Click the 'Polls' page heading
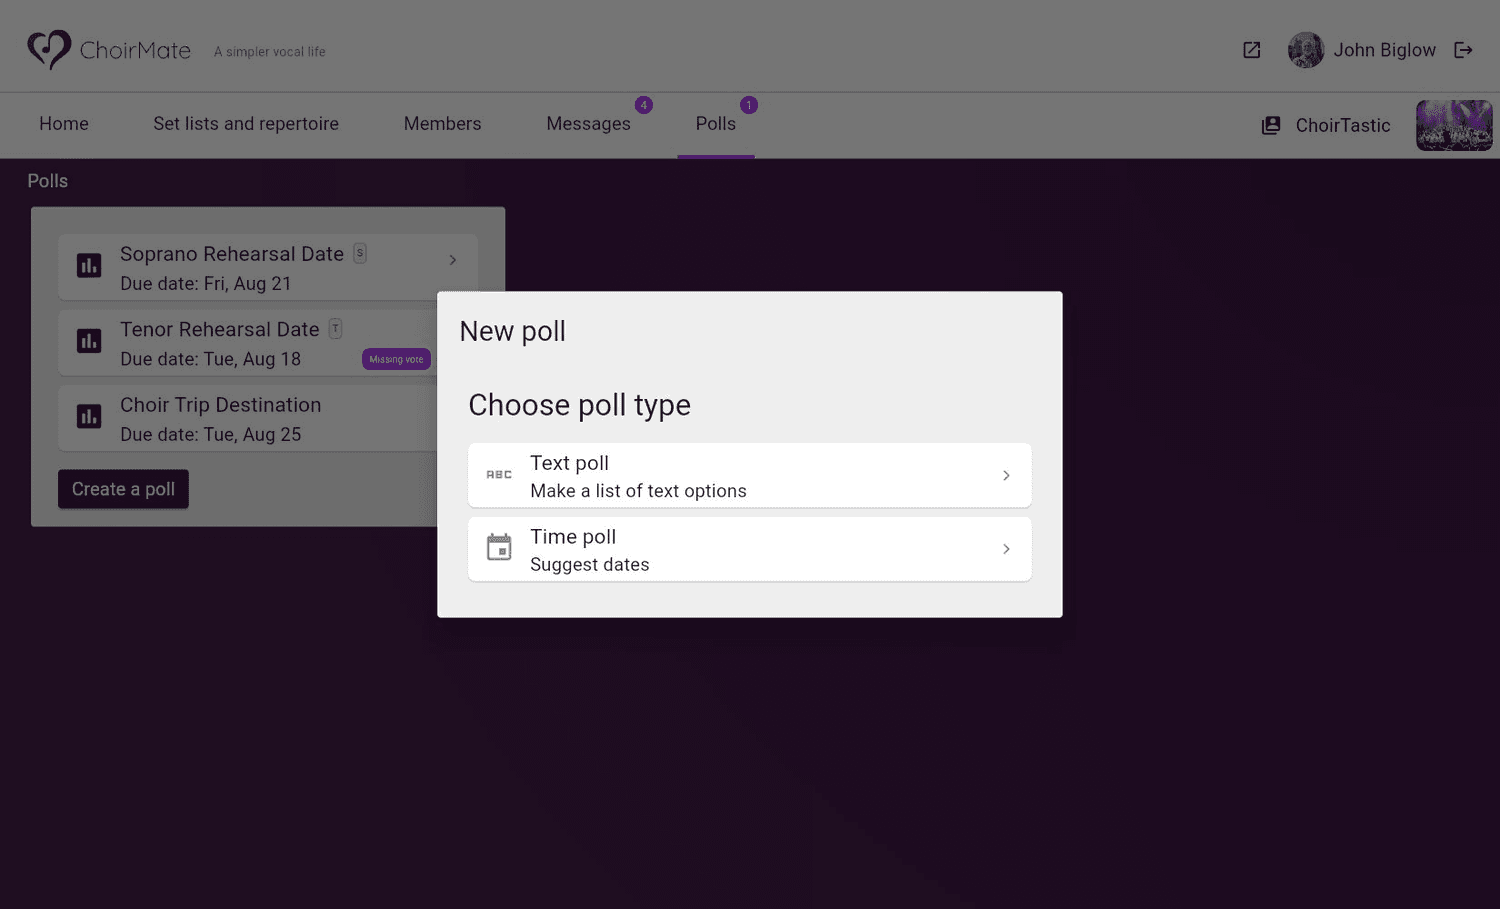The width and height of the screenshot is (1500, 909). click(48, 181)
